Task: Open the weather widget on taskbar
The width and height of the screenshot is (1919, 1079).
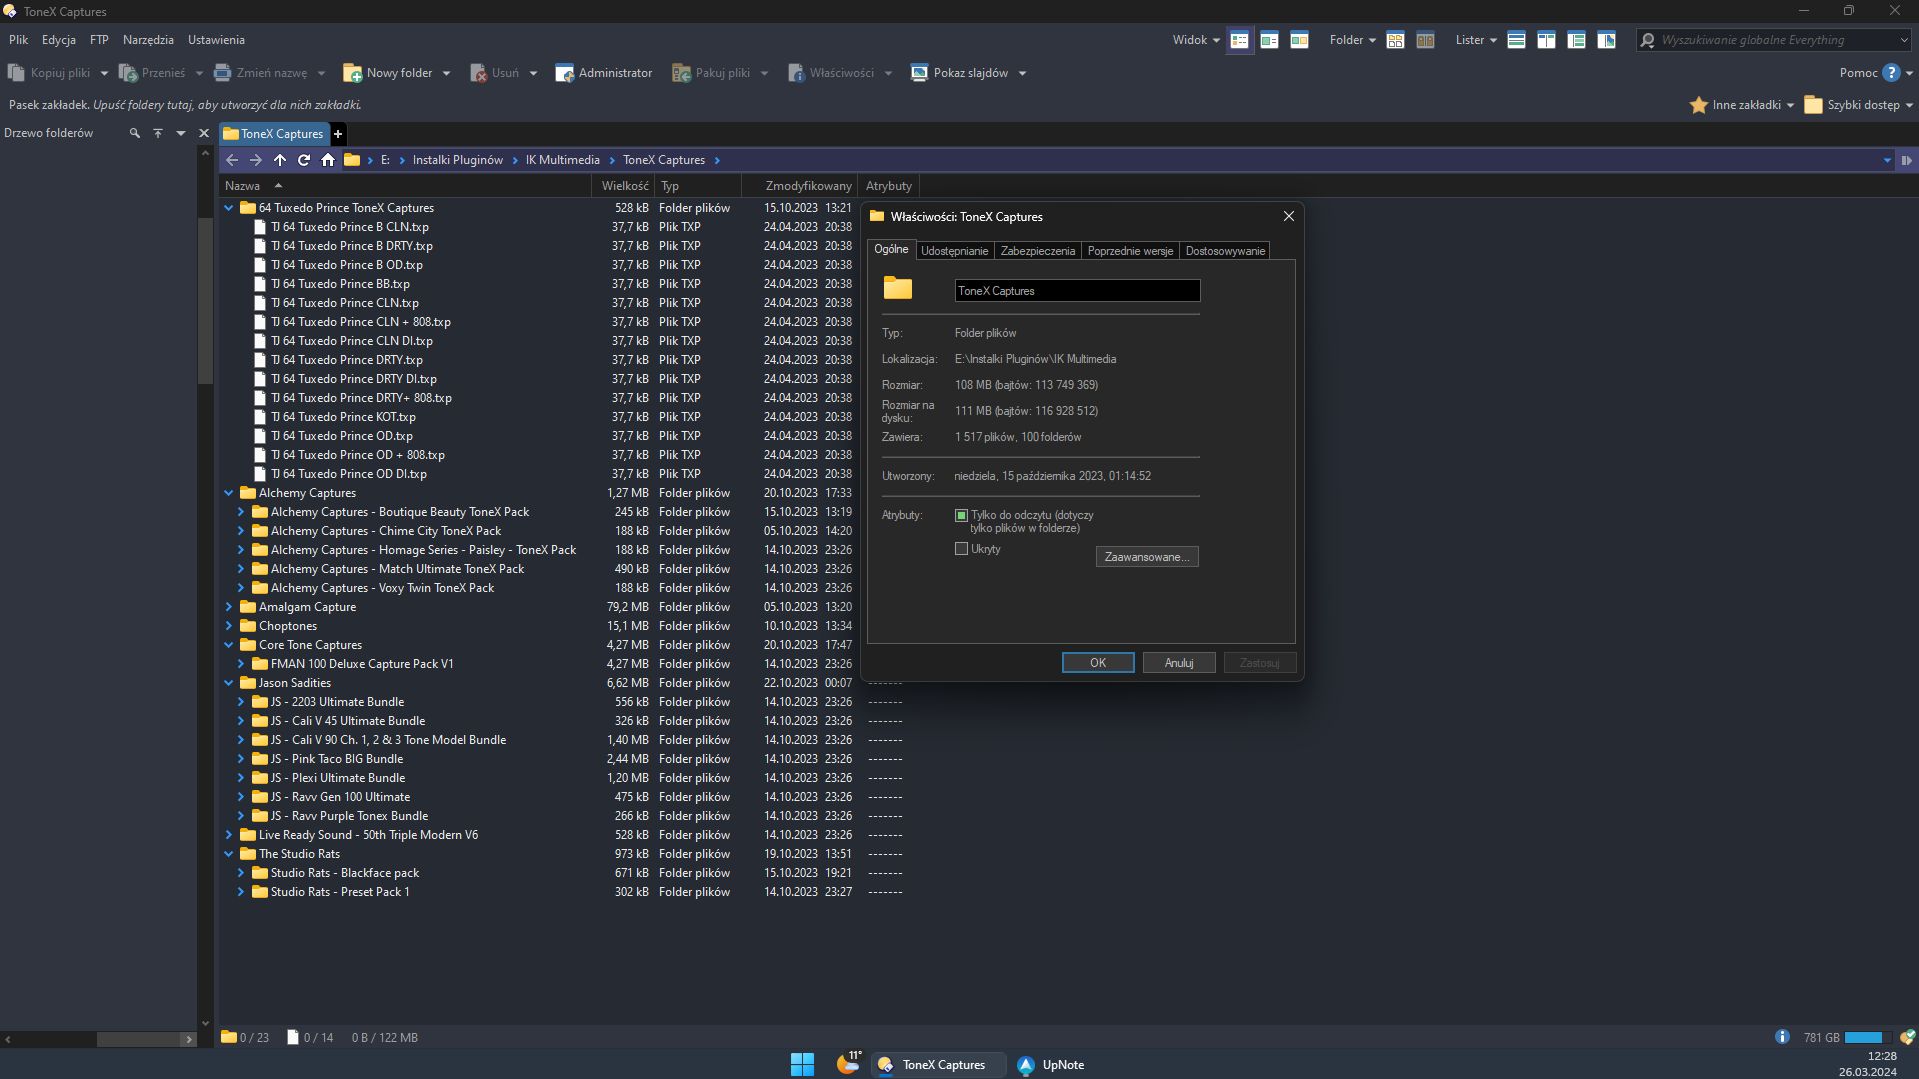Action: tap(848, 1063)
